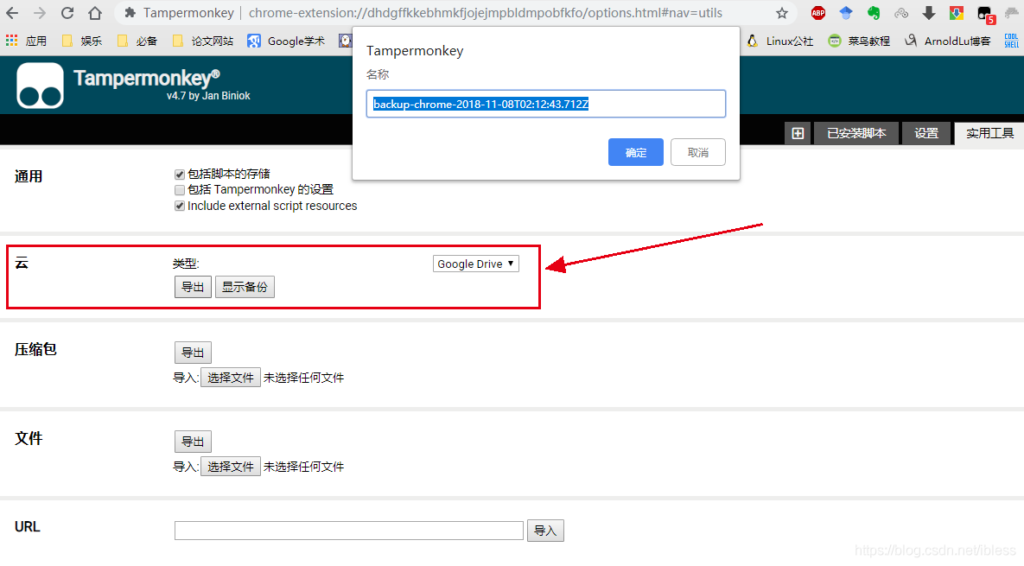Focus the URL import input field
Screen dimensions: 1024x566
349,531
